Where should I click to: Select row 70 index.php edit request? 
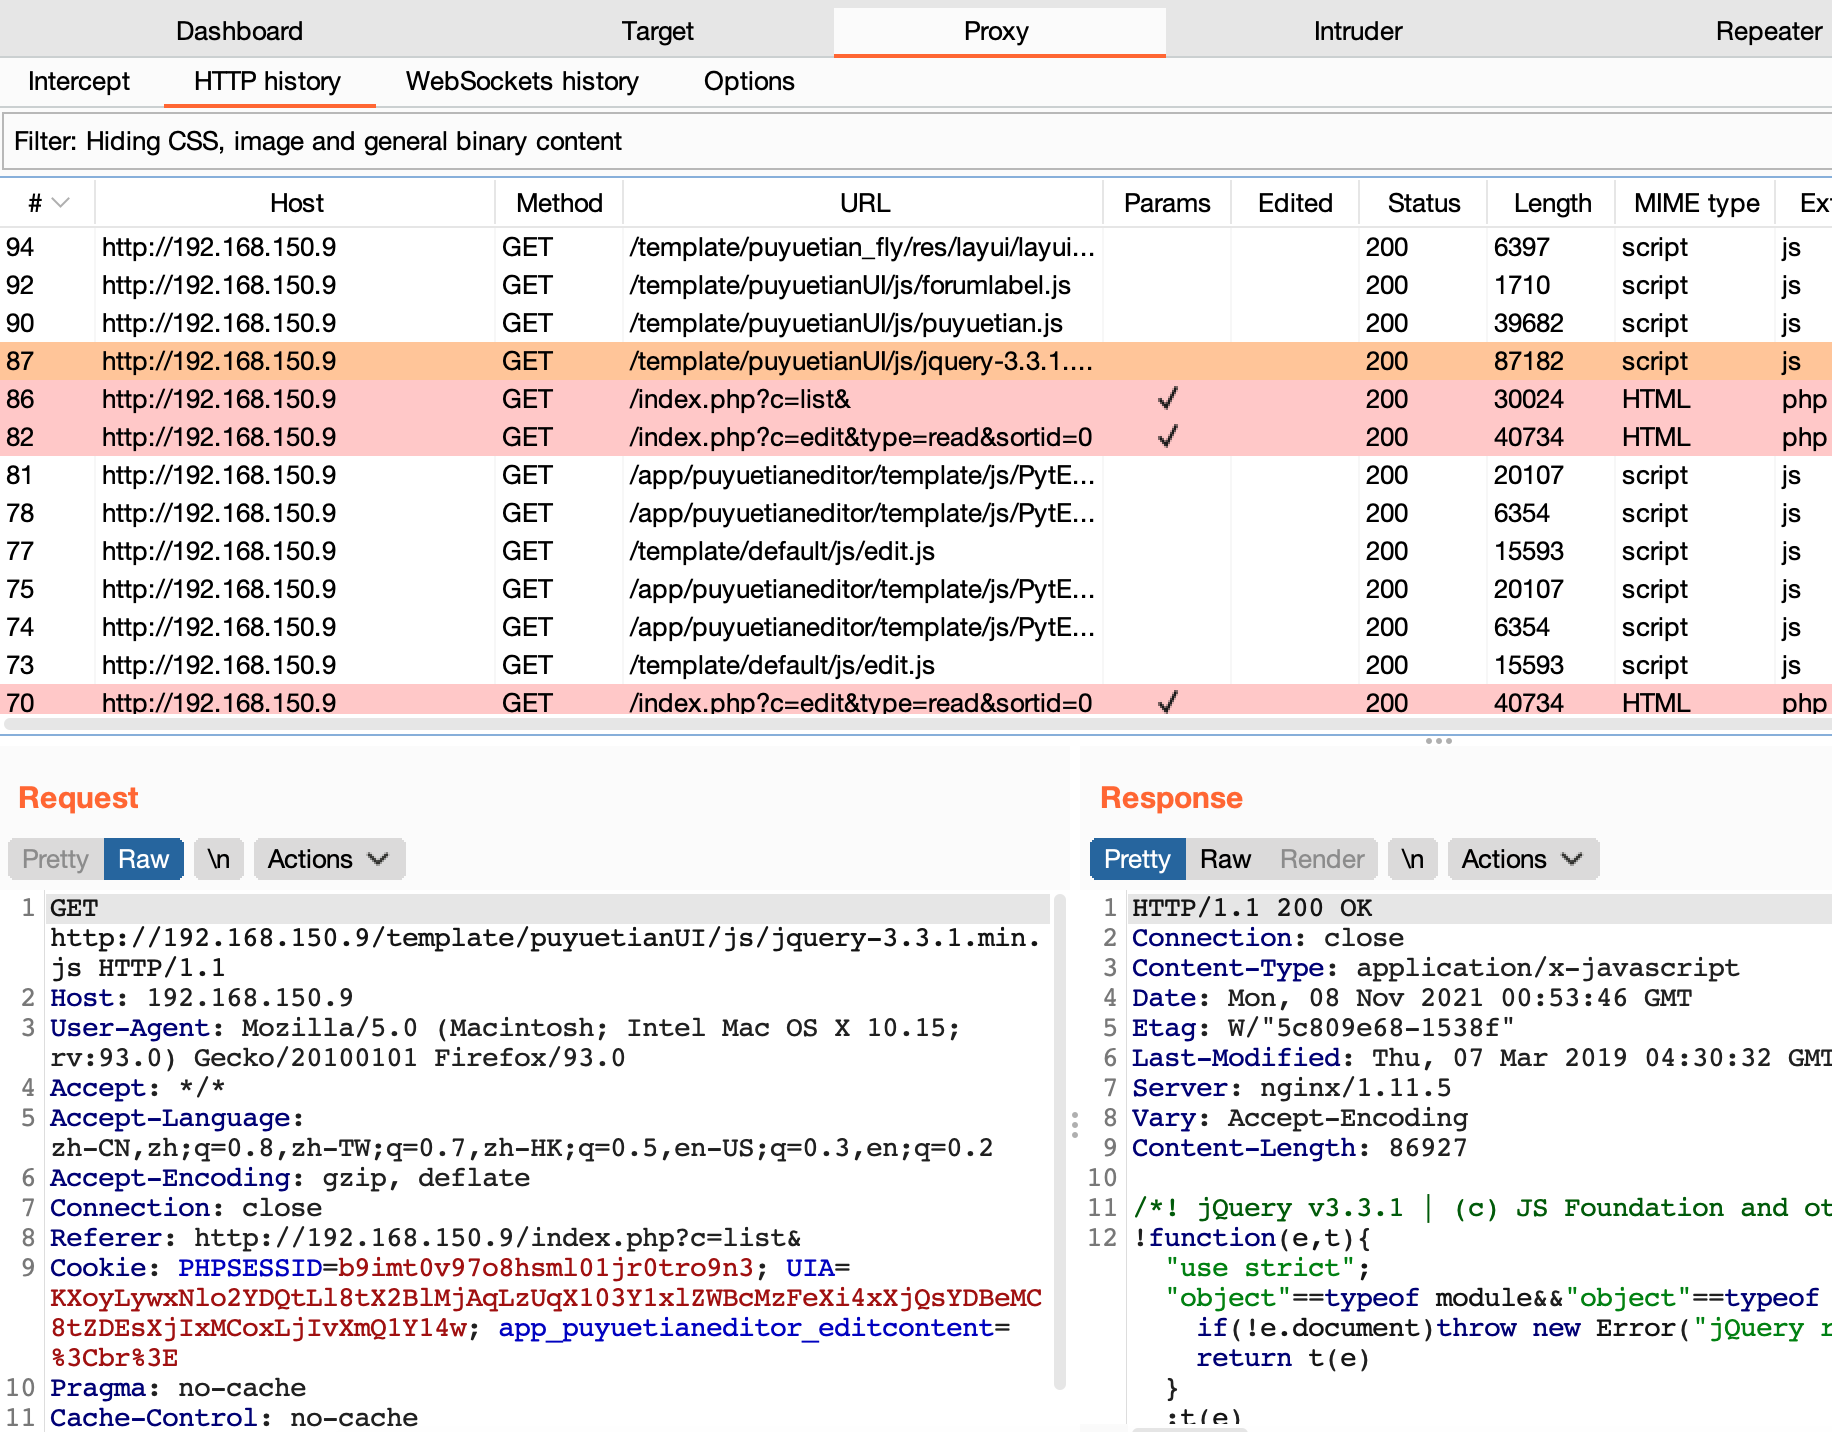click(916, 700)
